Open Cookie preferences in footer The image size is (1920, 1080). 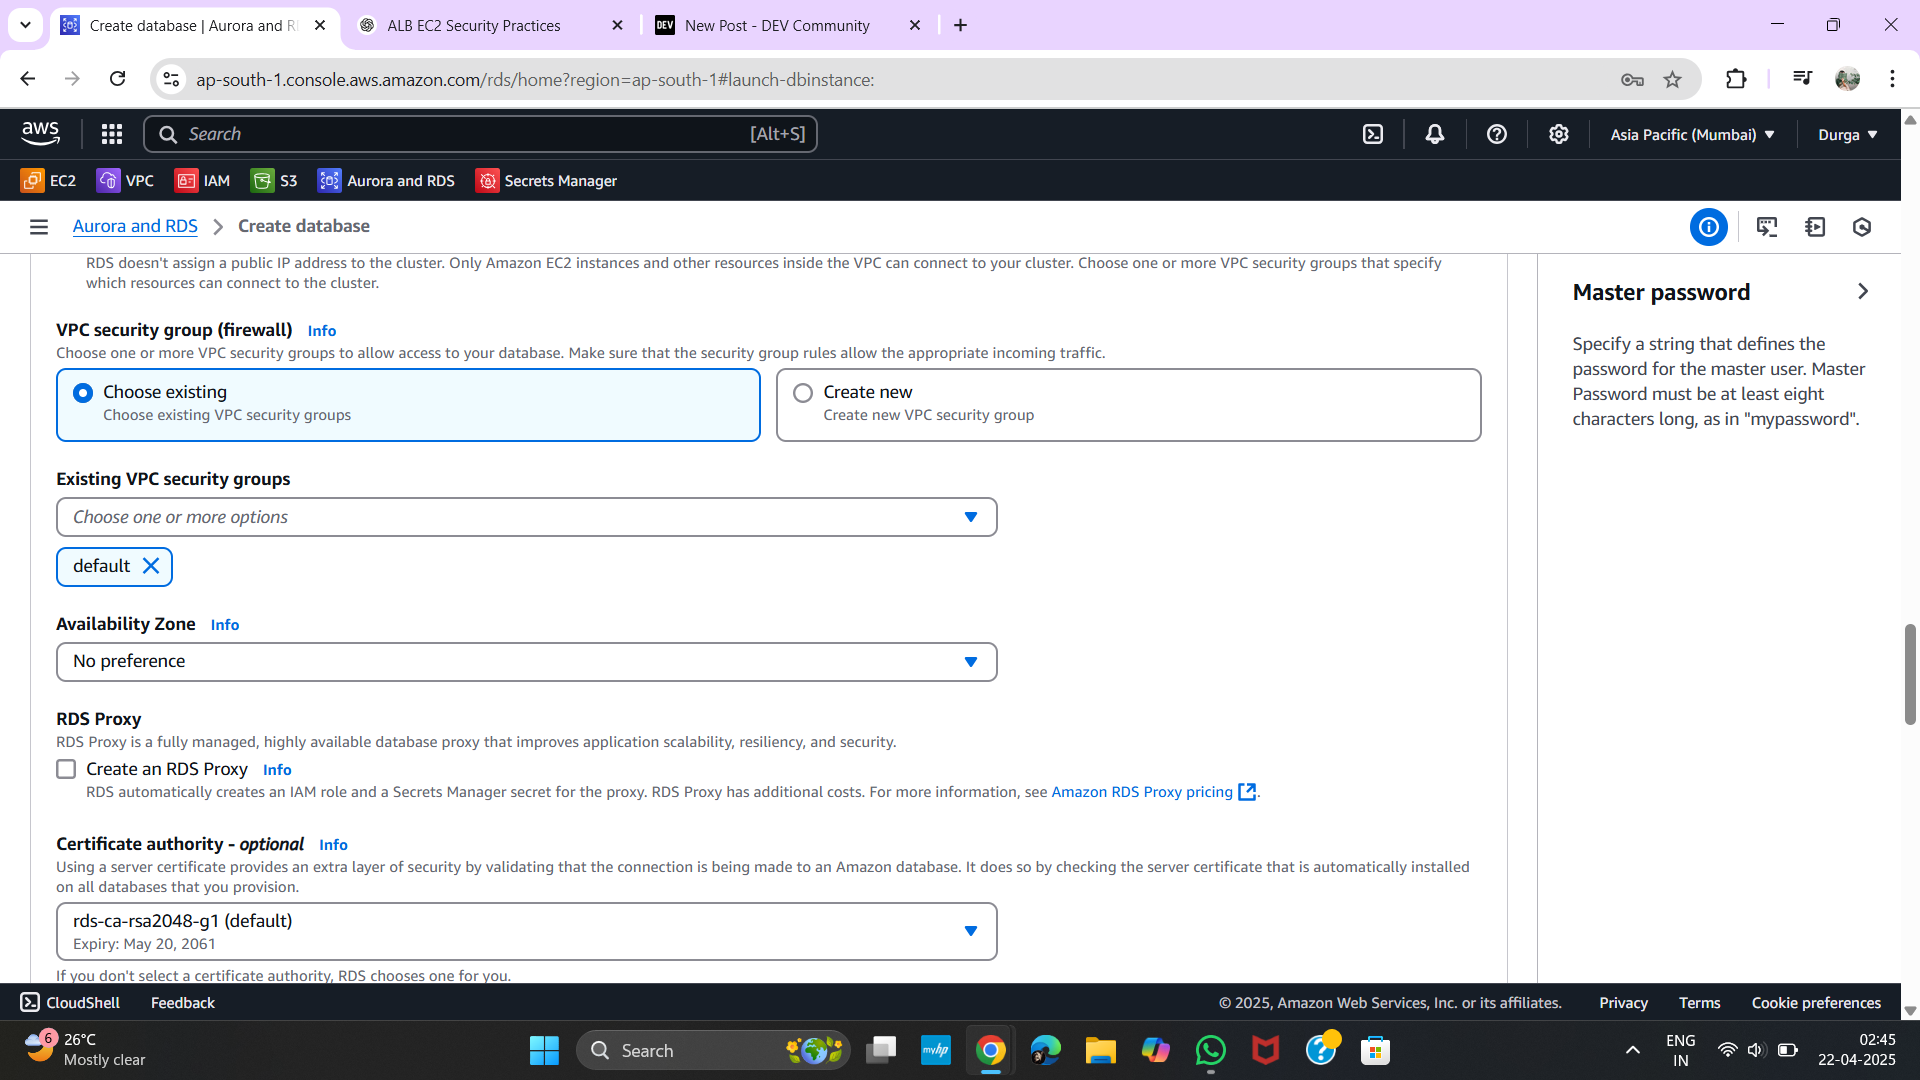1816,1003
